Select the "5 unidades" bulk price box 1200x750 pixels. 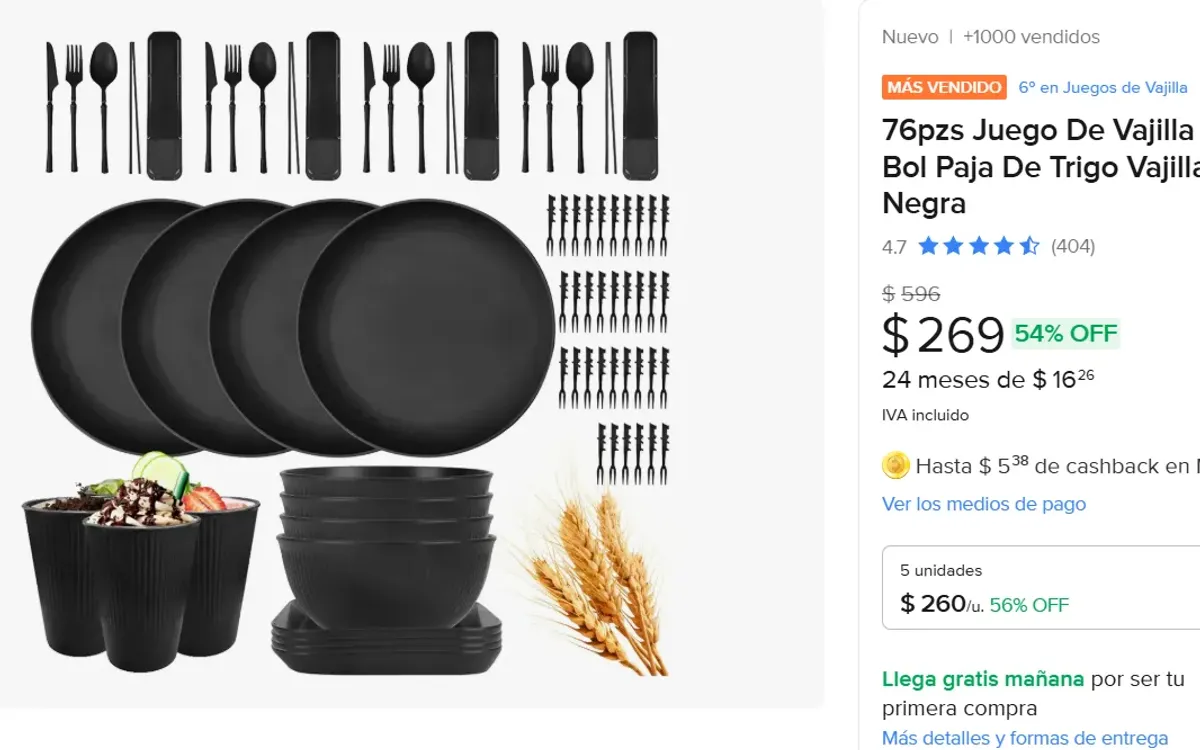tap(1040, 588)
